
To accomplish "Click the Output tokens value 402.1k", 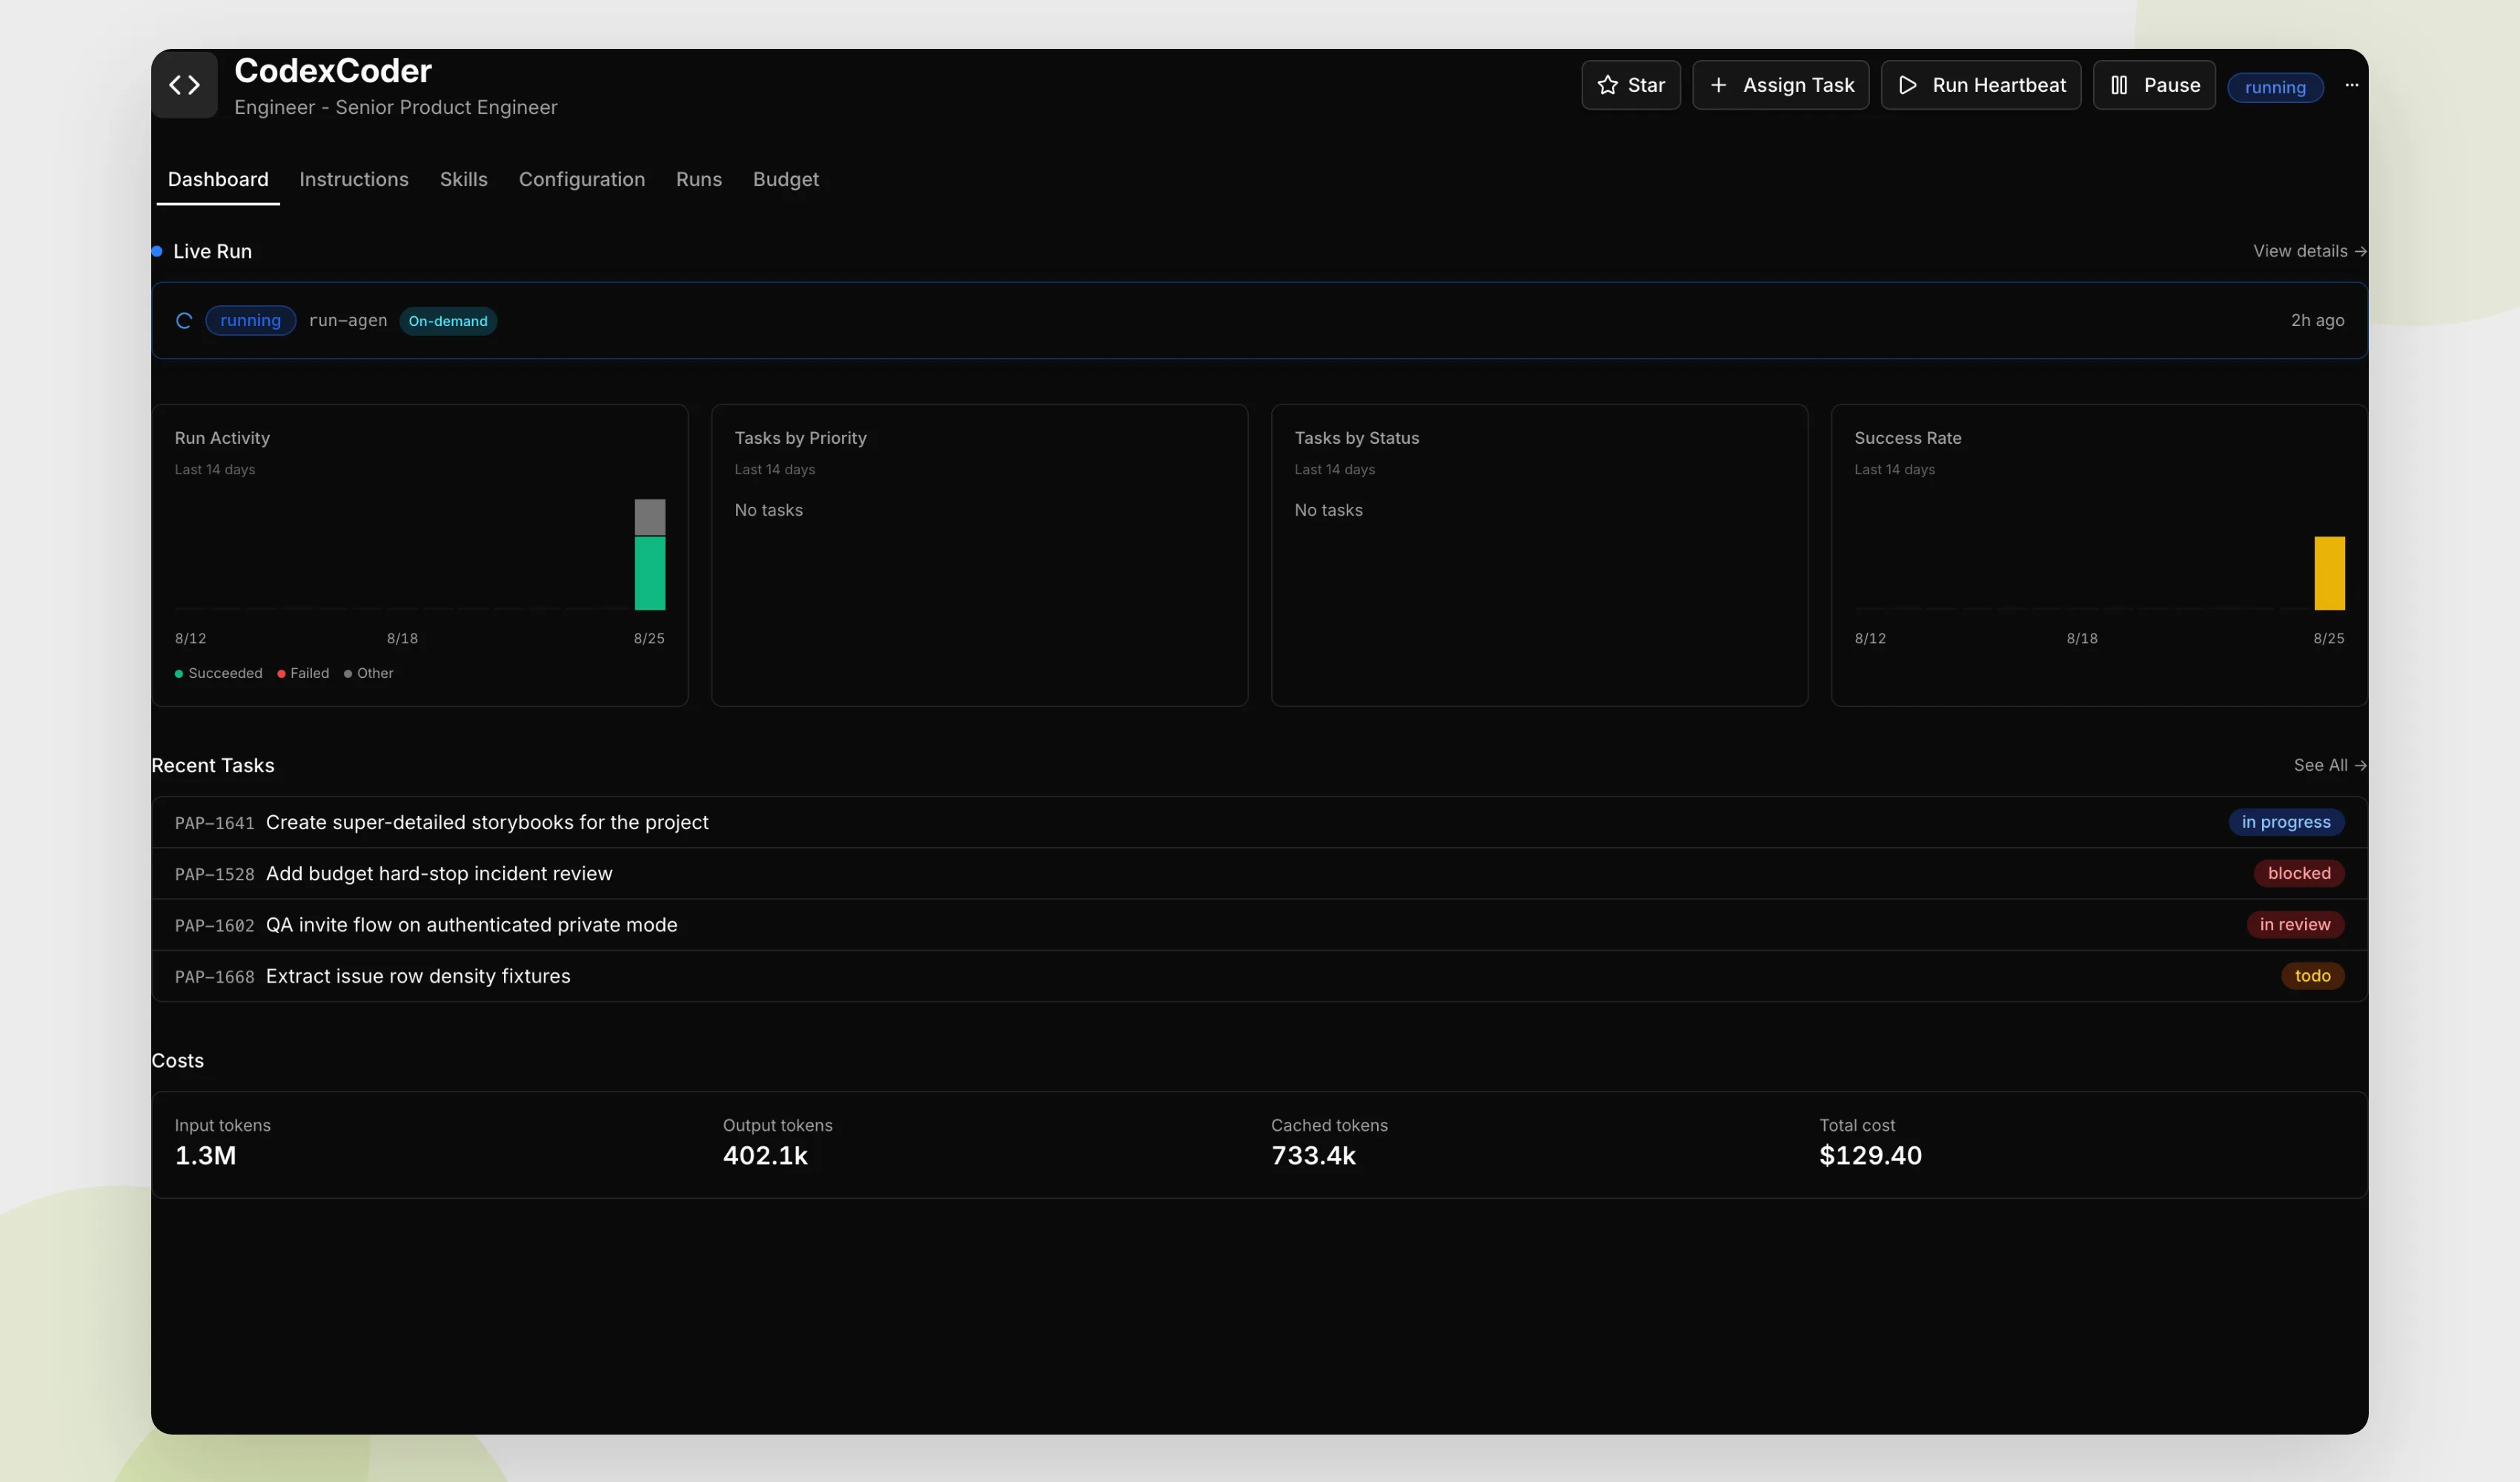I will click(x=765, y=1155).
